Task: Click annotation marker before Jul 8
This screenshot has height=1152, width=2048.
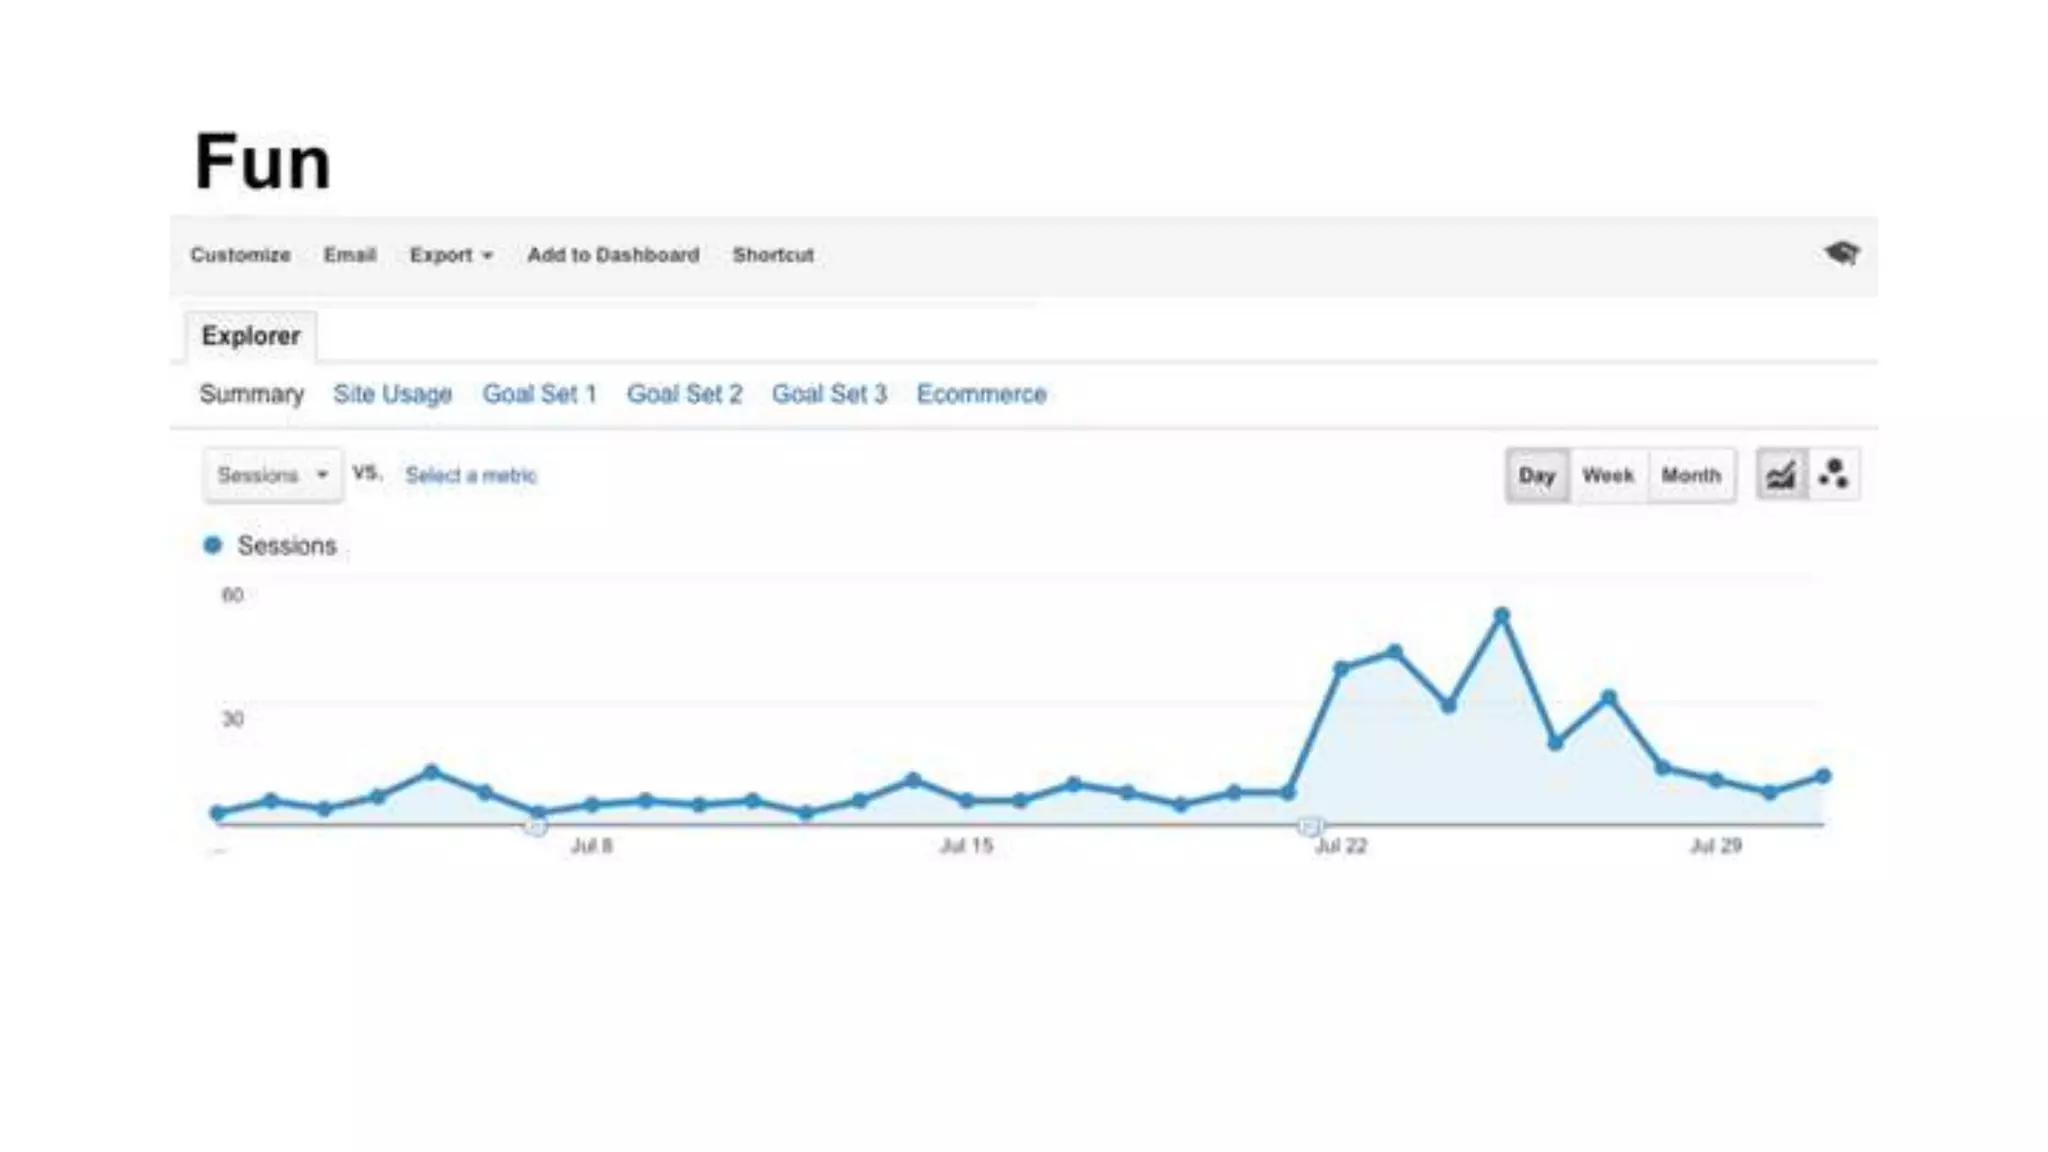Action: pyautogui.click(x=536, y=826)
